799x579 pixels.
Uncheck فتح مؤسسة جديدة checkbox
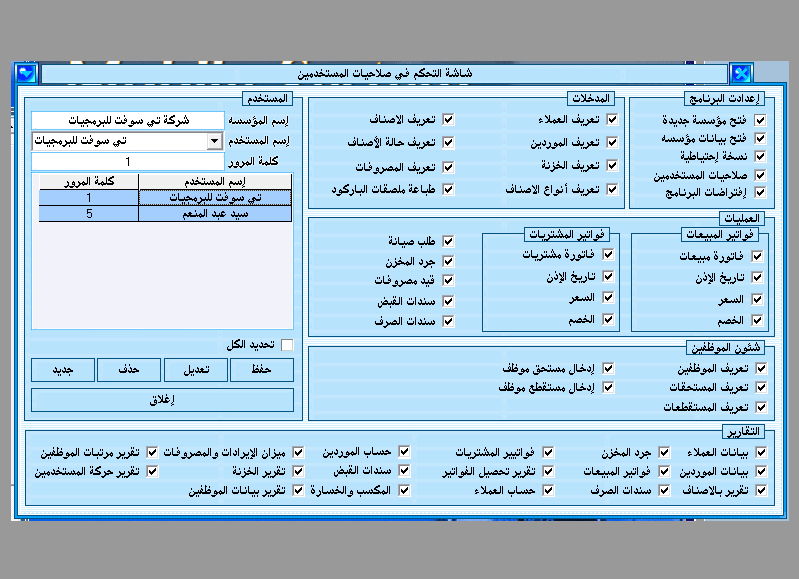point(760,120)
